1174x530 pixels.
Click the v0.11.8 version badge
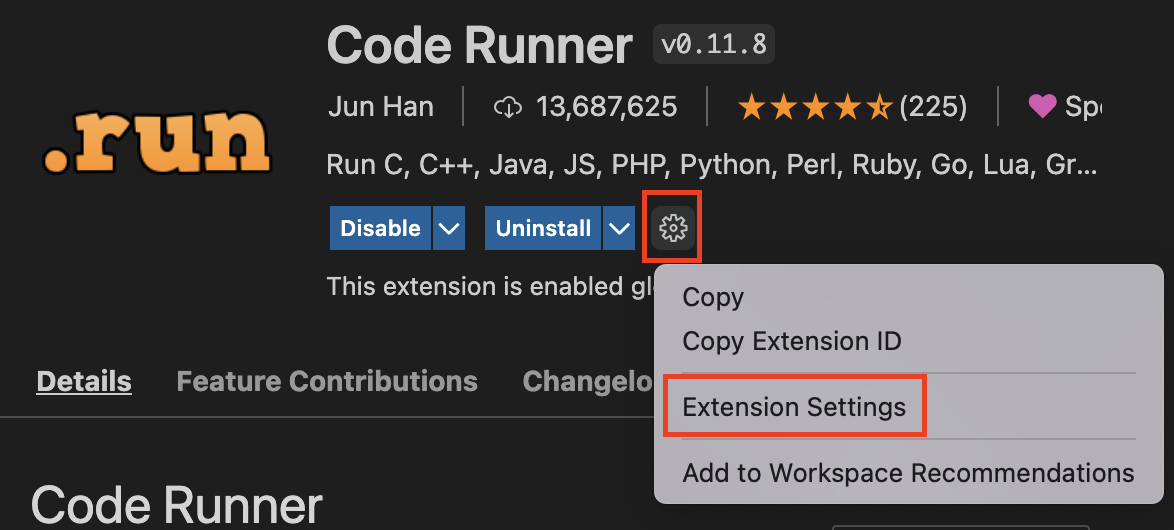[714, 45]
